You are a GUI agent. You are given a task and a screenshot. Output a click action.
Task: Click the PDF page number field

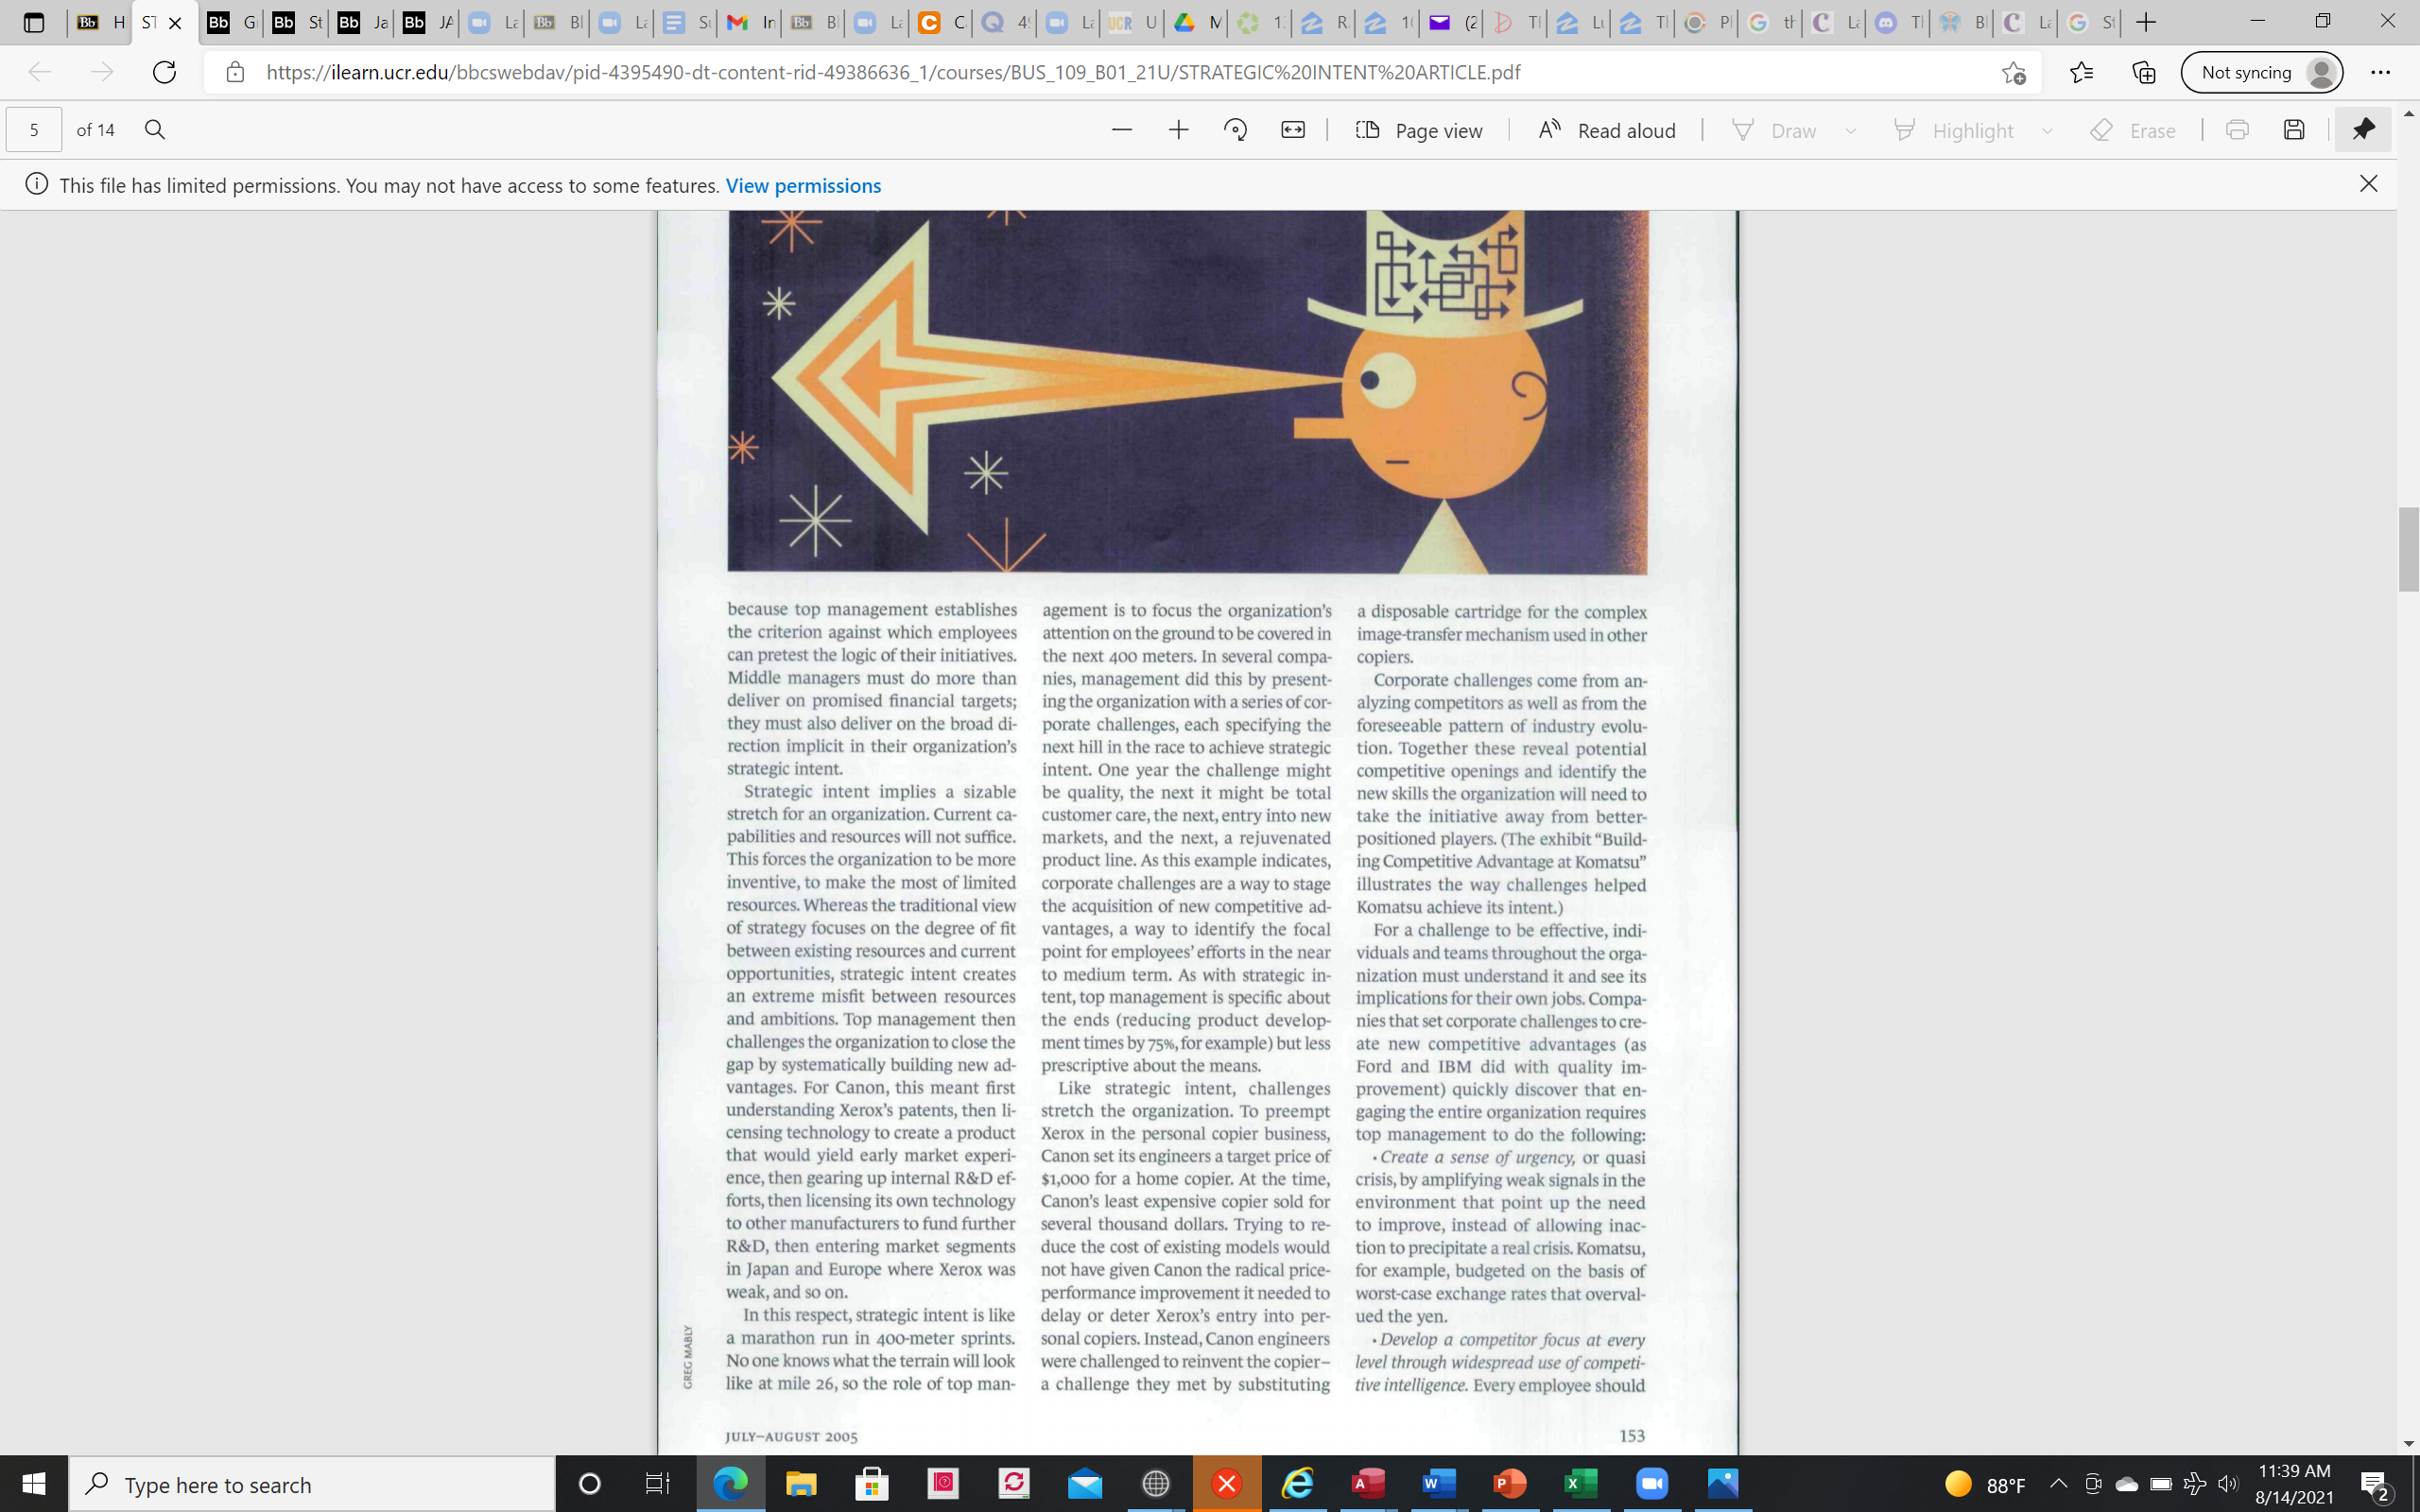34,130
